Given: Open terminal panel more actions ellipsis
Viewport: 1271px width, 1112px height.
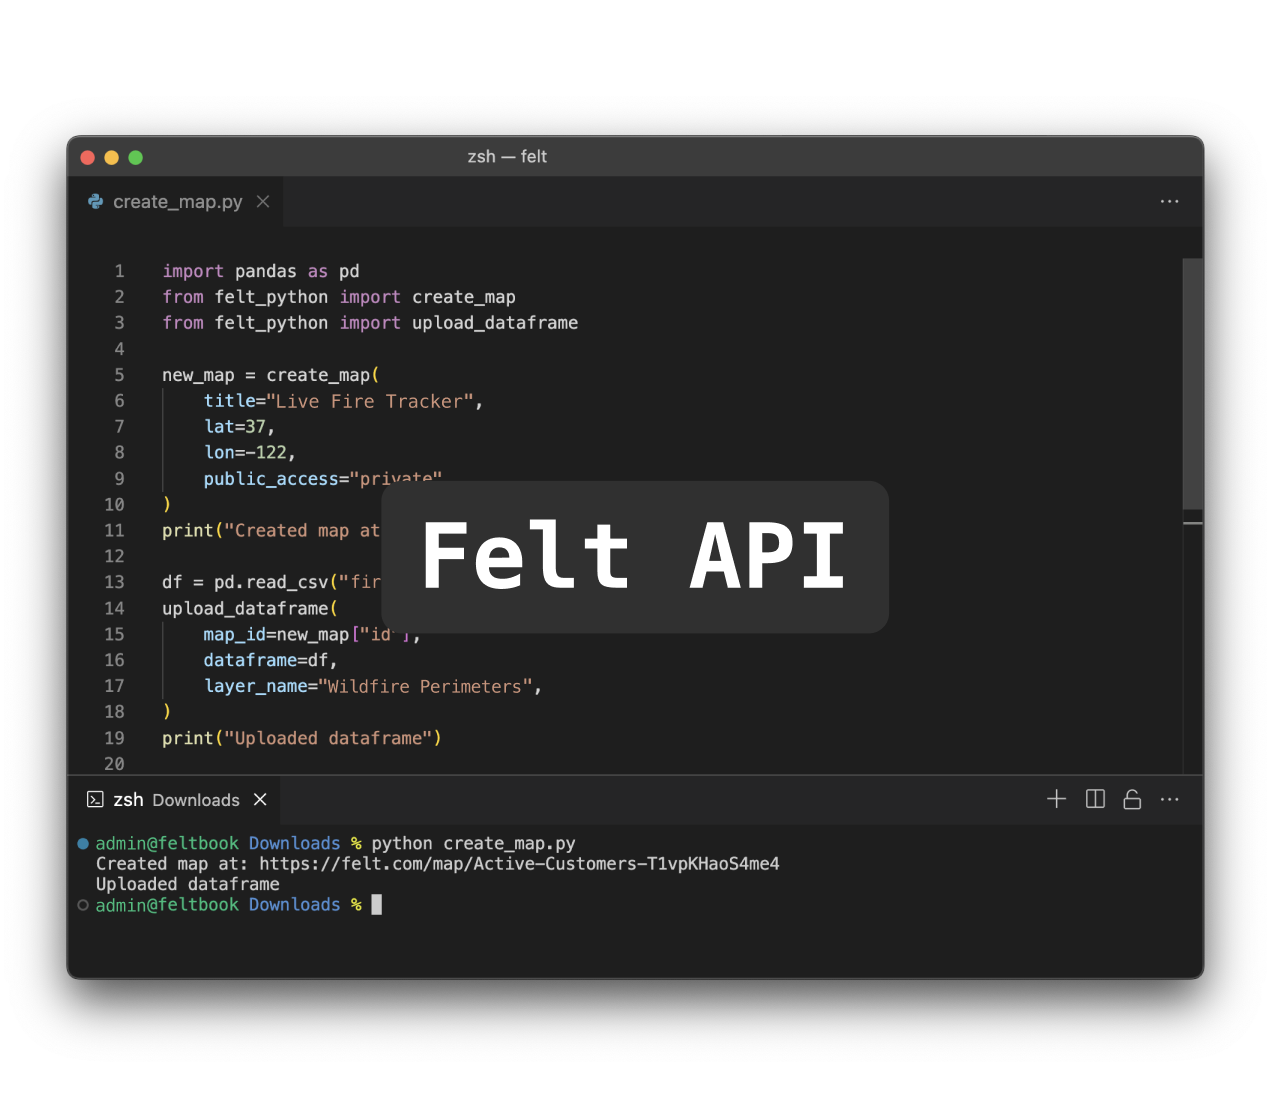Looking at the screenshot, I should (1169, 800).
